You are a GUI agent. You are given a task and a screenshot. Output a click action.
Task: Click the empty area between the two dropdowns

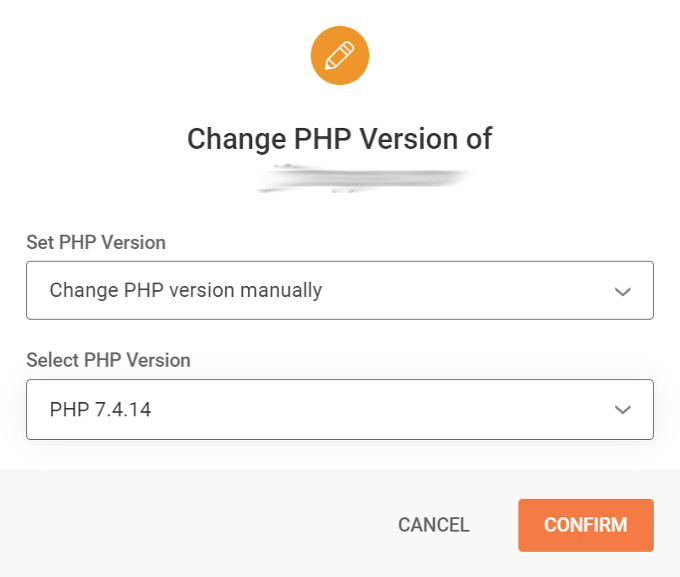click(x=400, y=340)
